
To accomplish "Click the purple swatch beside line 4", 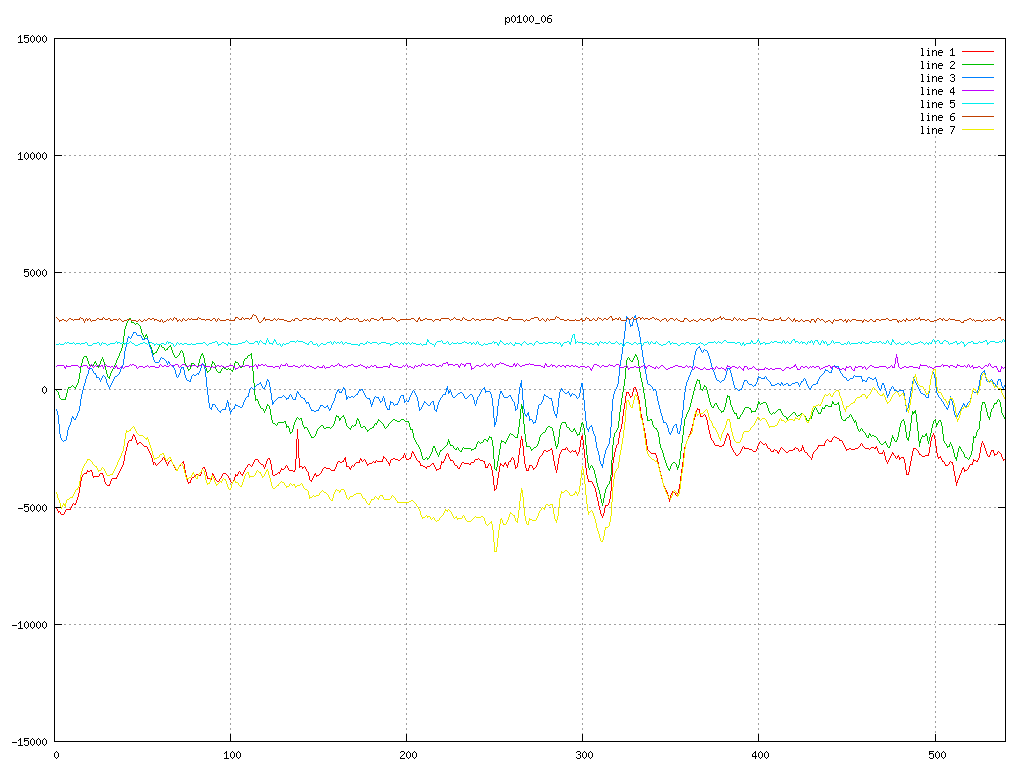I will tap(978, 90).
